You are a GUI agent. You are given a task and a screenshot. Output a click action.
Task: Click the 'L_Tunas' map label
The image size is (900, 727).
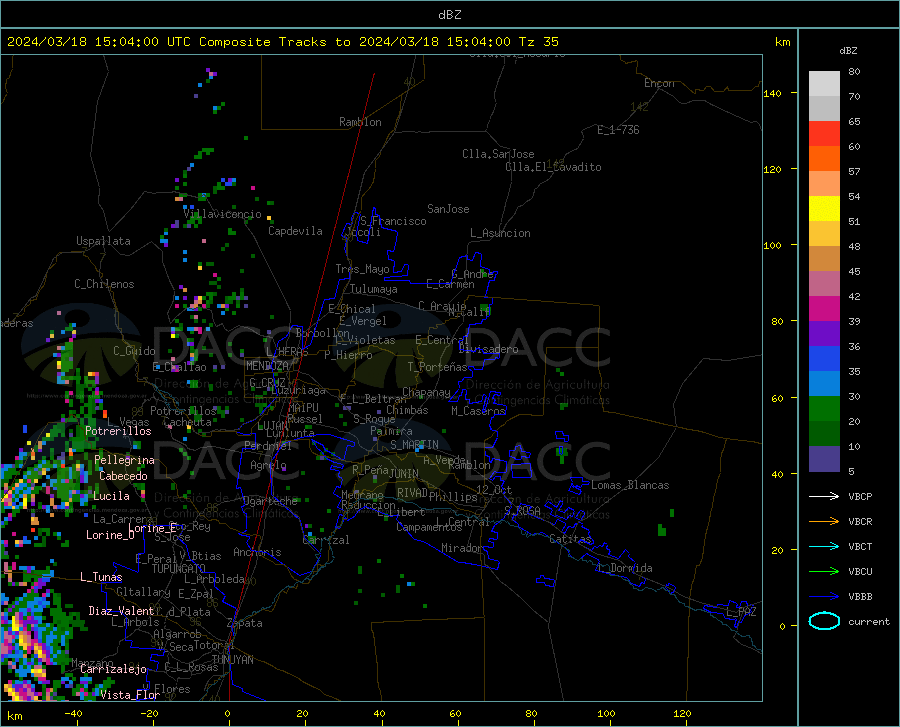coord(101,577)
